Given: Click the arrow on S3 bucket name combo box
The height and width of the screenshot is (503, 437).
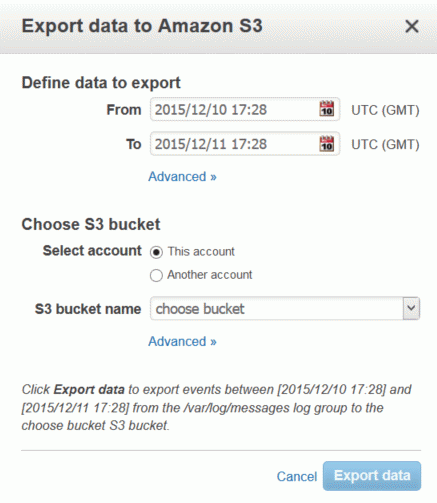Looking at the screenshot, I should 411,308.
